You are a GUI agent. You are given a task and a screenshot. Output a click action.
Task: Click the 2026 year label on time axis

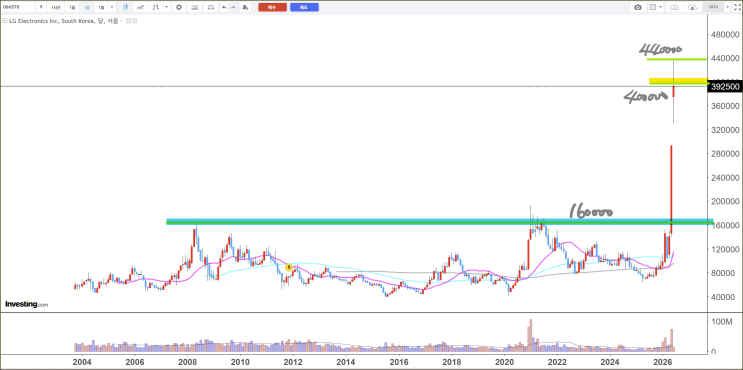click(662, 361)
